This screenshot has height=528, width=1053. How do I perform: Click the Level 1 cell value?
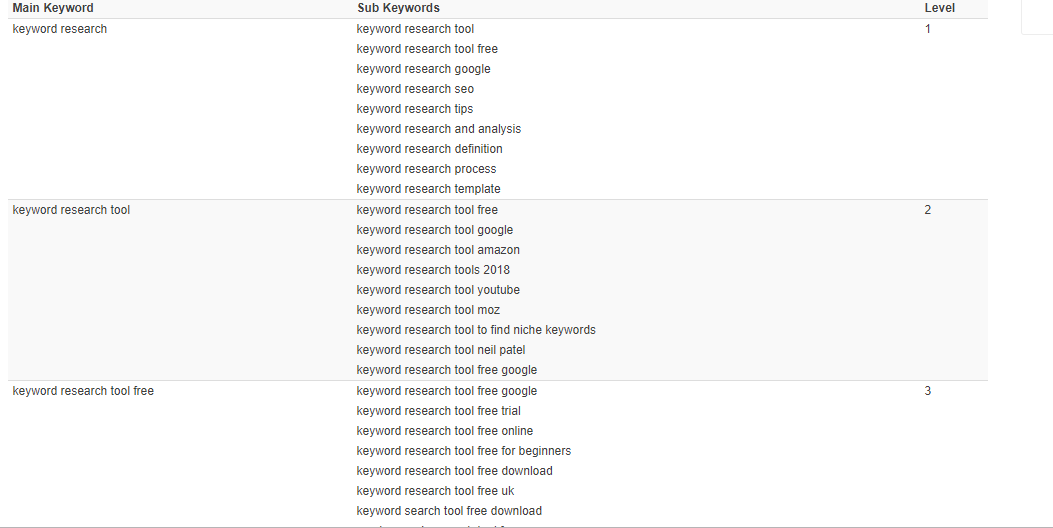[928, 29]
